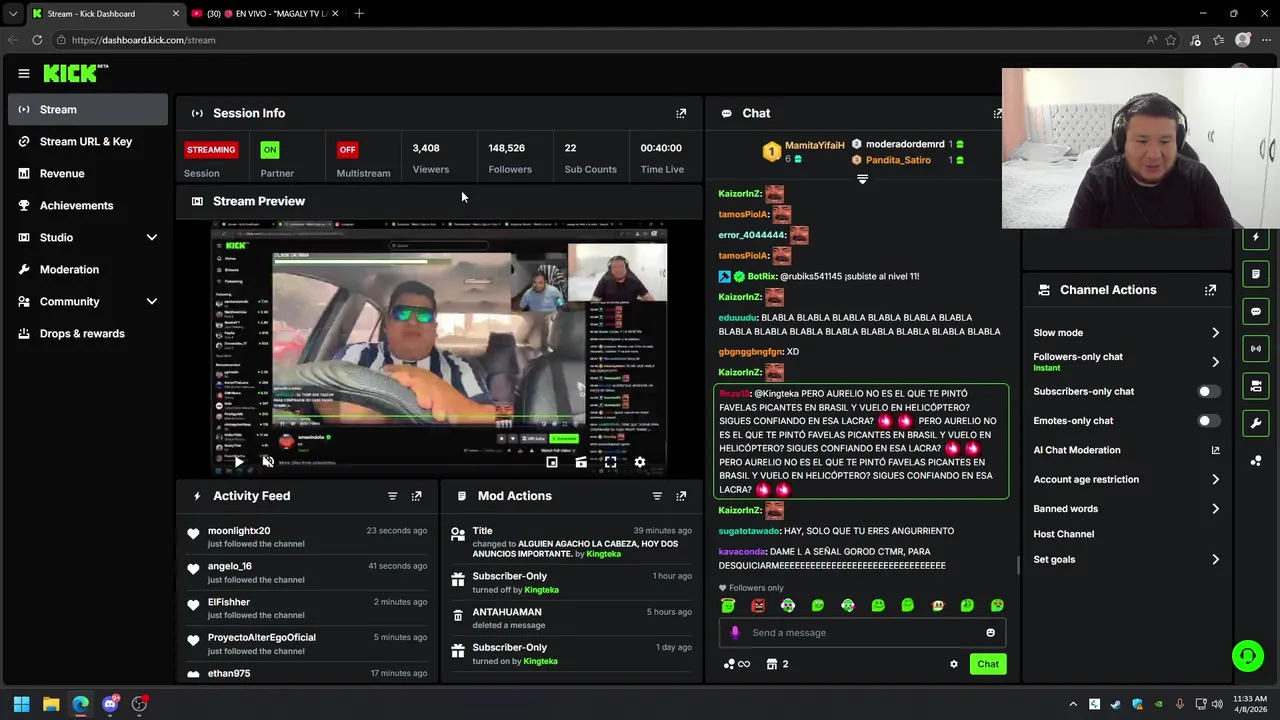Expand Followers-only chat options

click(1215, 362)
